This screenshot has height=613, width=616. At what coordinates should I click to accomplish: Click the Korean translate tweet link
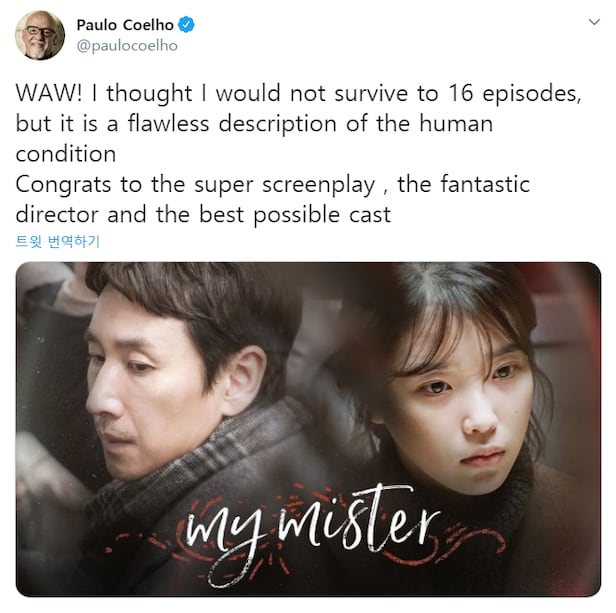(x=57, y=241)
